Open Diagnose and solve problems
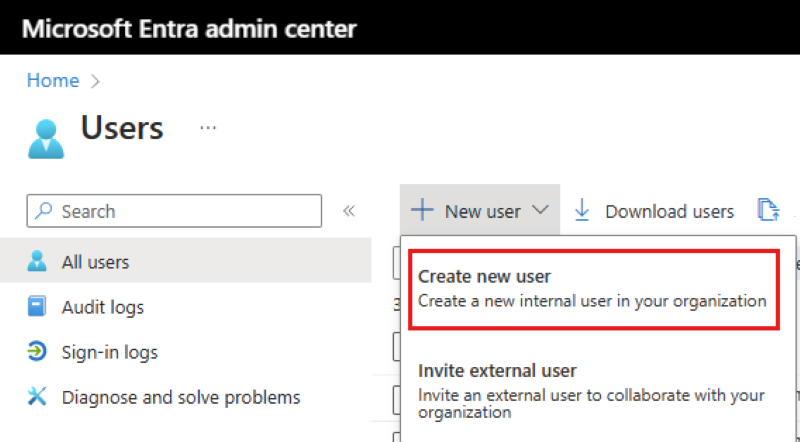 (181, 397)
